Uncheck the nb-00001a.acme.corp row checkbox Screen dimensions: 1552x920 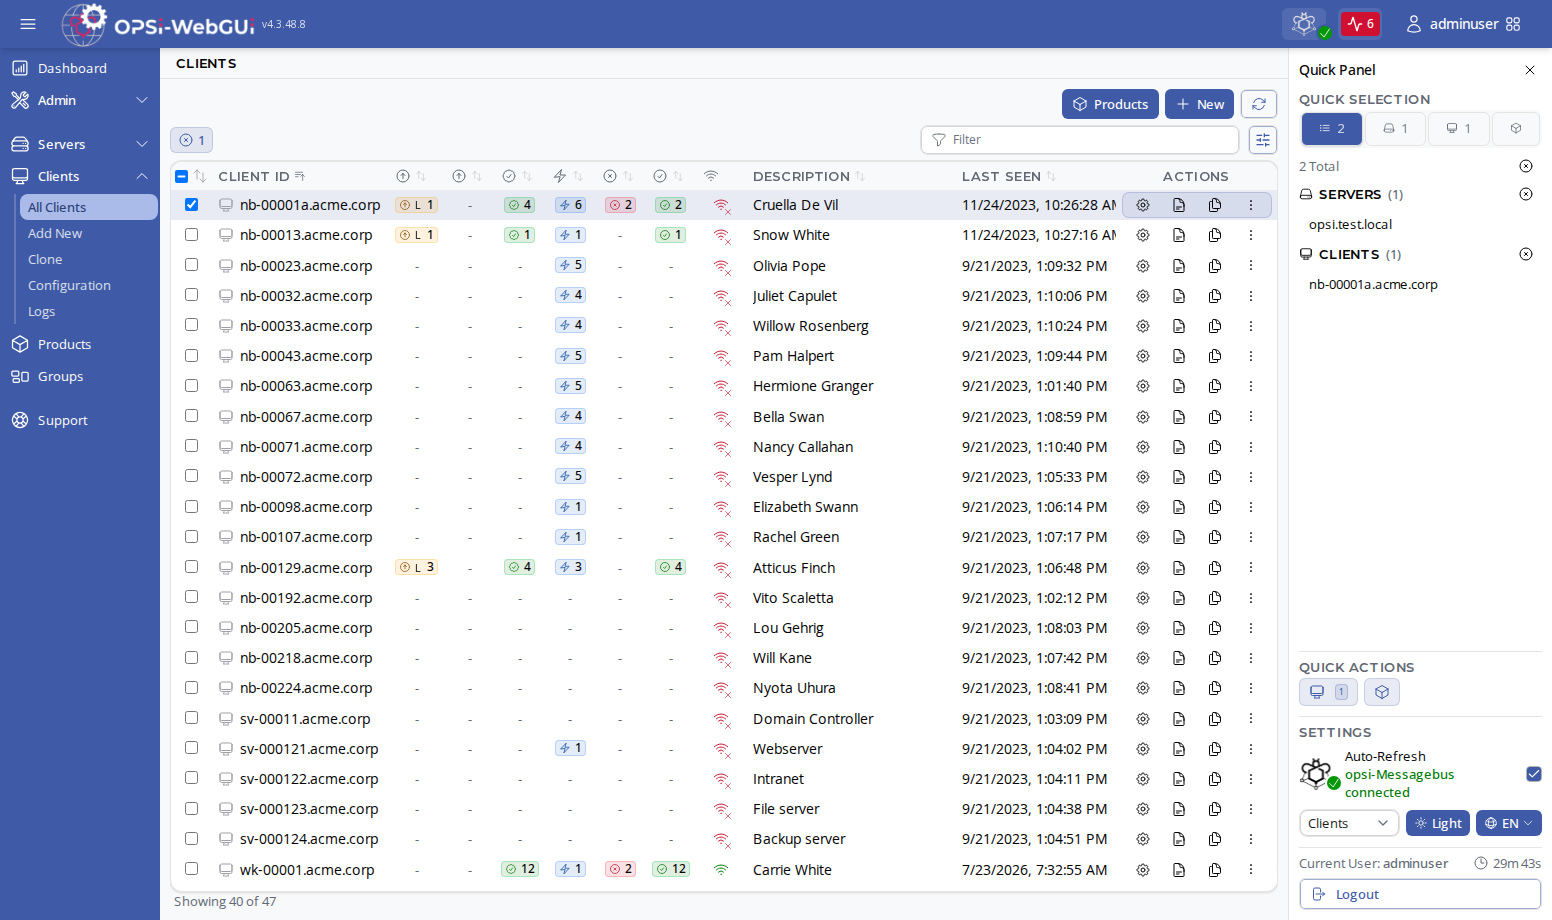(x=191, y=204)
